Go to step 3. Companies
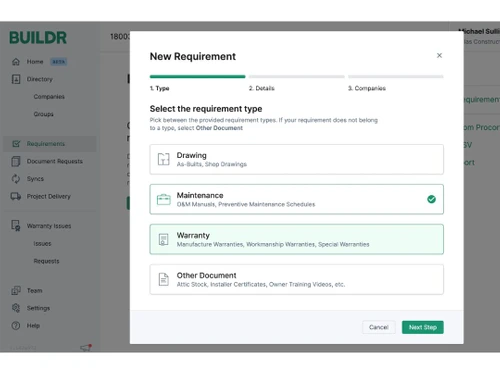 click(x=367, y=88)
